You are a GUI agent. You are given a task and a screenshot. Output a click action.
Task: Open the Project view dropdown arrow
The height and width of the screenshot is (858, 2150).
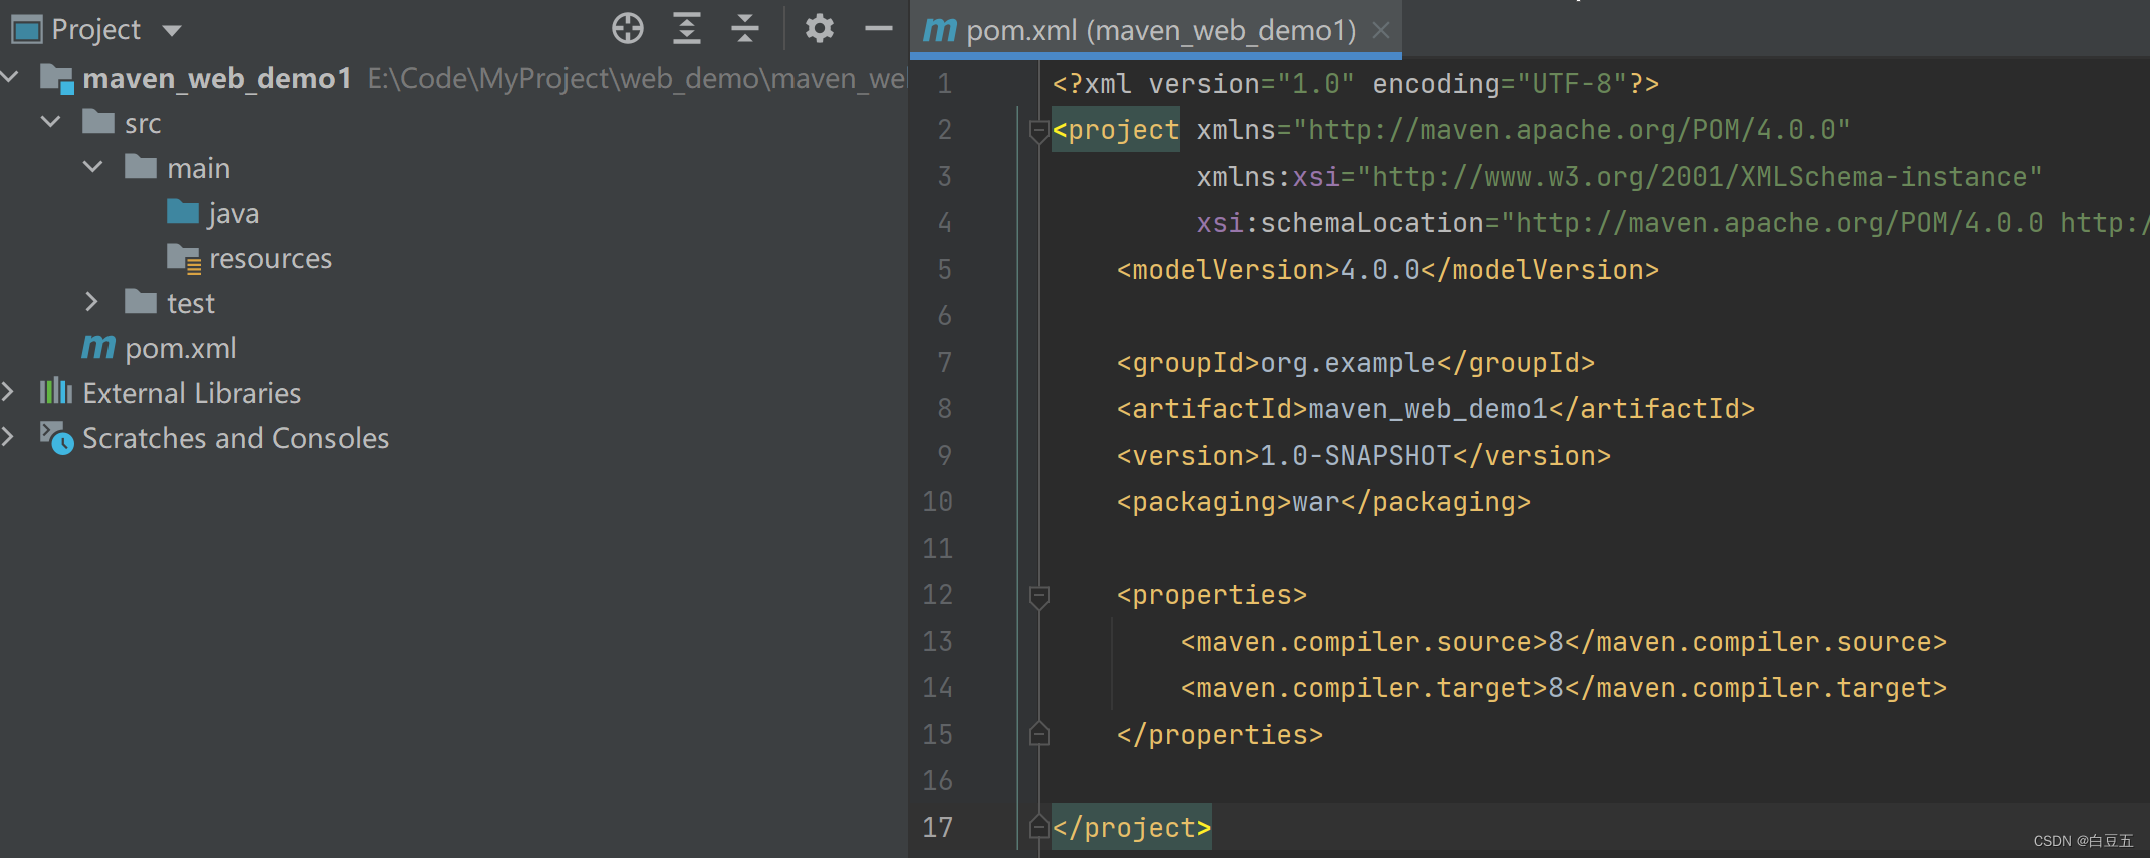[x=172, y=30]
